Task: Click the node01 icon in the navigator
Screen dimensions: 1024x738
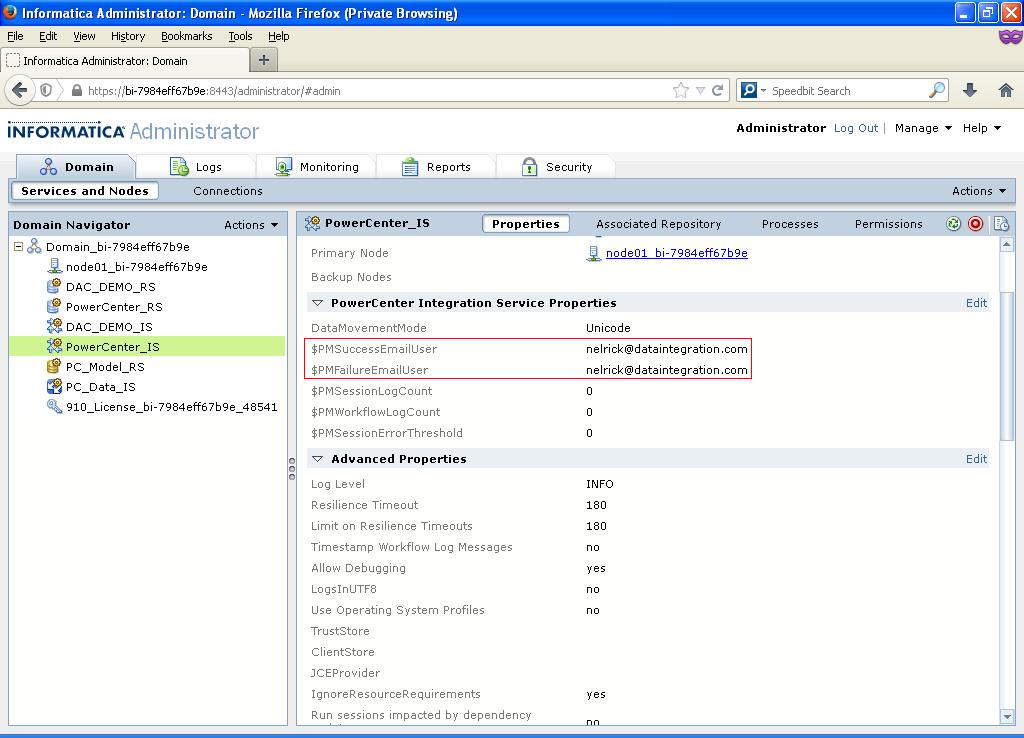Action: (54, 266)
